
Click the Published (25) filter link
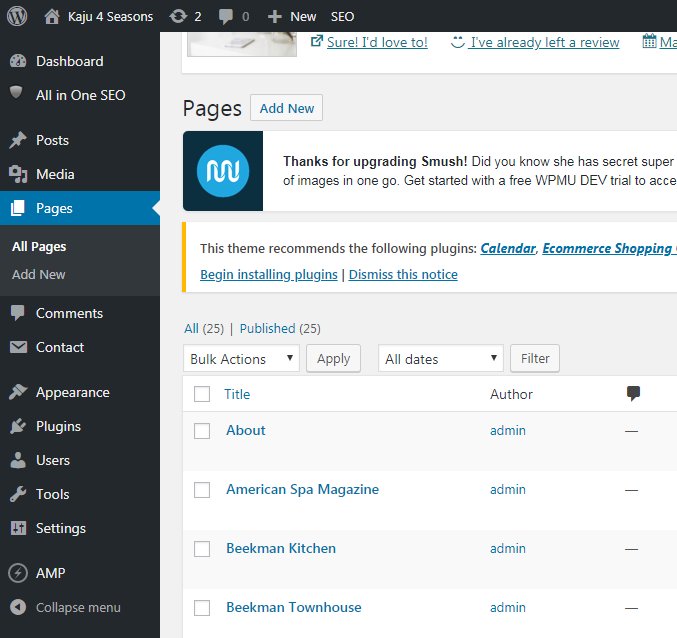click(280, 328)
